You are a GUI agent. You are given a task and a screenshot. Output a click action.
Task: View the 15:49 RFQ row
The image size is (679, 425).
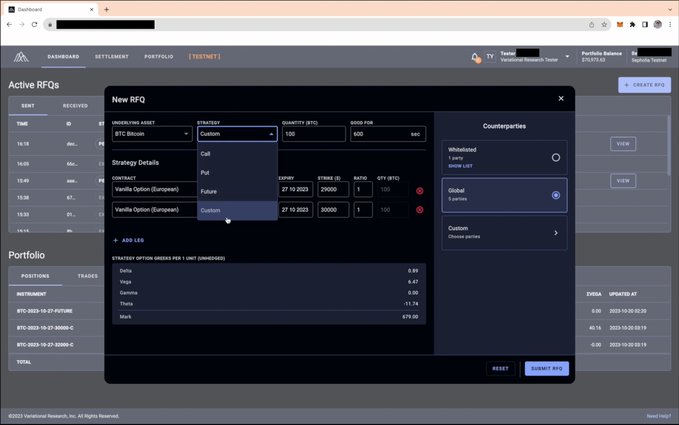point(623,181)
